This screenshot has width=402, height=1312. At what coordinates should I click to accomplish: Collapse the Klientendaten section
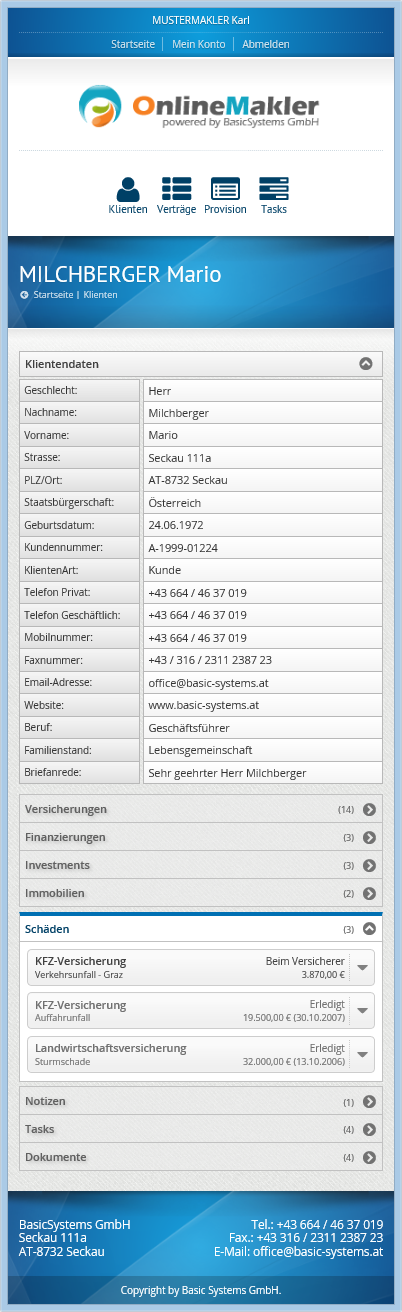coord(367,364)
